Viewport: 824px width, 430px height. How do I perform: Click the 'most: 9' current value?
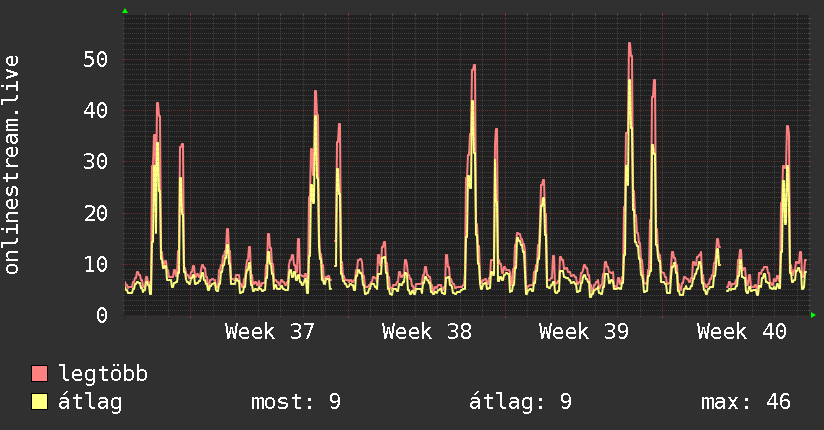(296, 402)
